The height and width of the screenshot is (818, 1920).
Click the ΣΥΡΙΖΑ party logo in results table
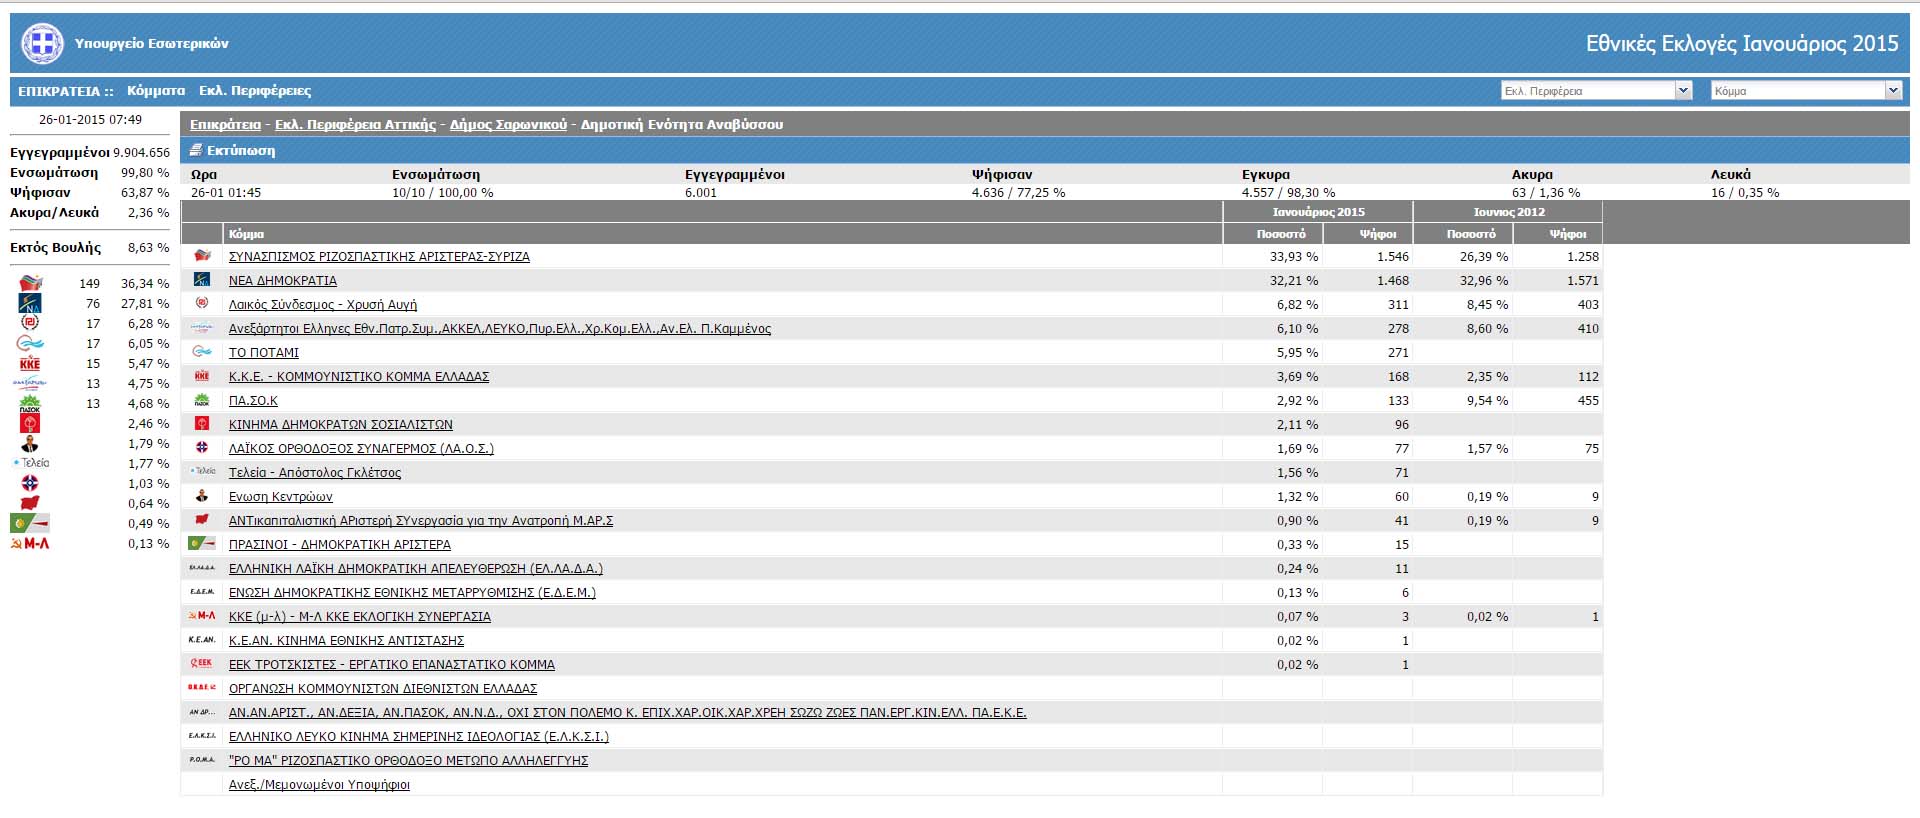point(202,256)
